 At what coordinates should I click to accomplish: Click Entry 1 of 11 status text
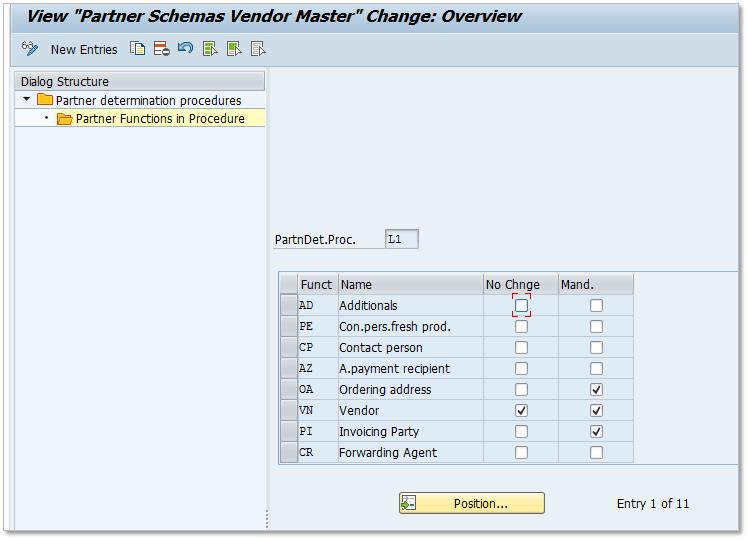[x=653, y=504]
